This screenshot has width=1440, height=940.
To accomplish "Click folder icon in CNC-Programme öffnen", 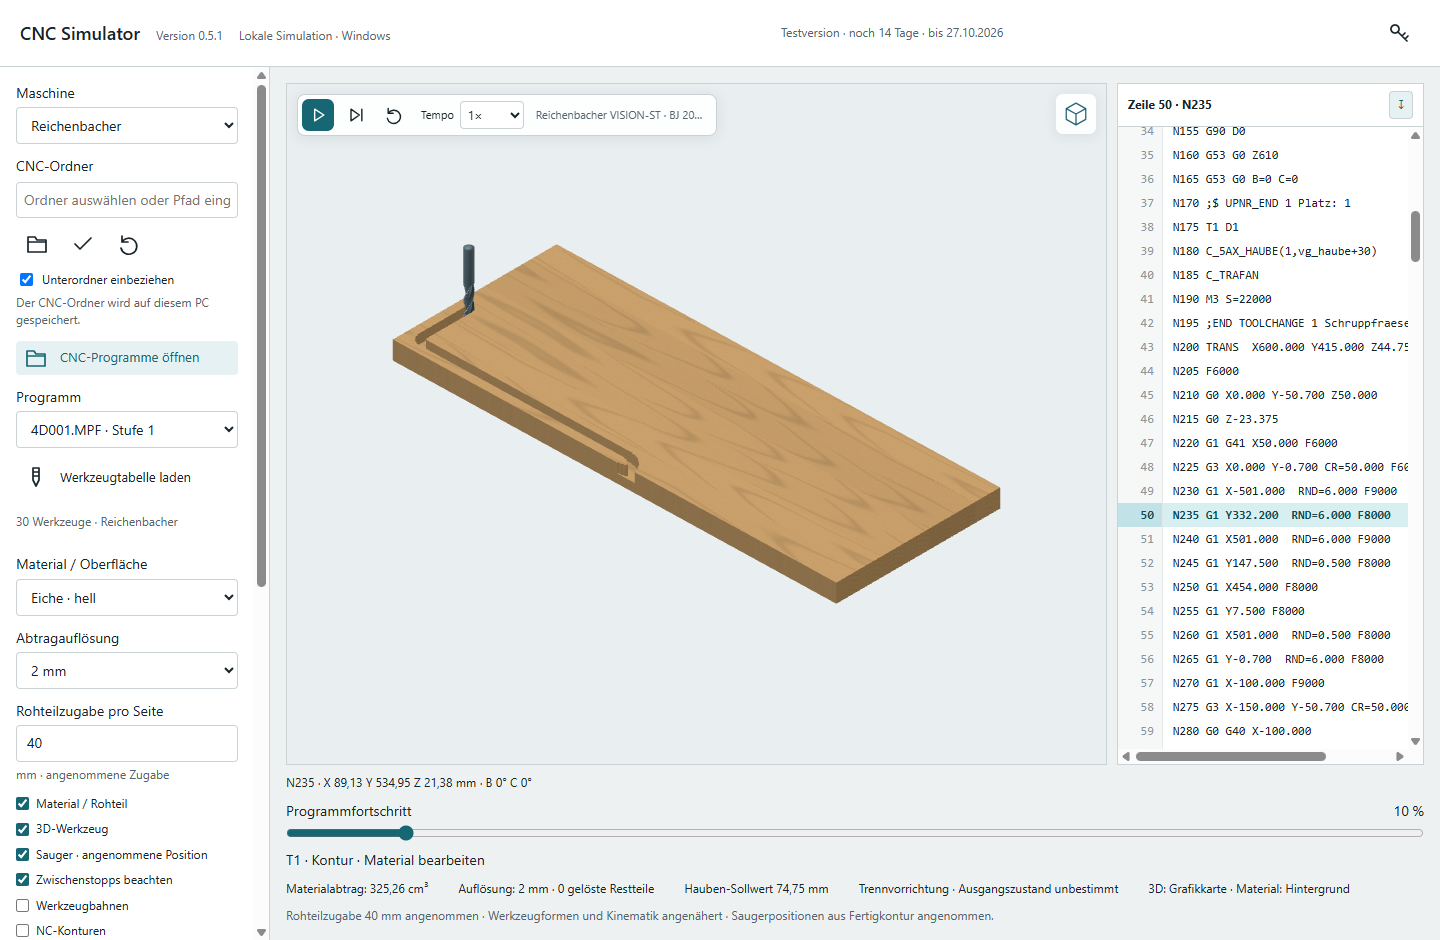I will click(37, 358).
